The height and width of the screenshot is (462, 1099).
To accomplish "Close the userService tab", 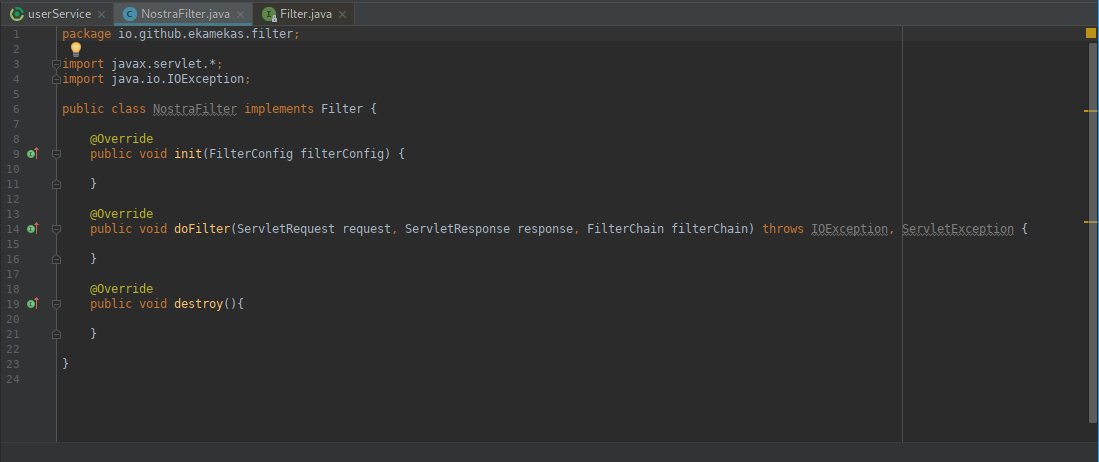I will [x=101, y=14].
